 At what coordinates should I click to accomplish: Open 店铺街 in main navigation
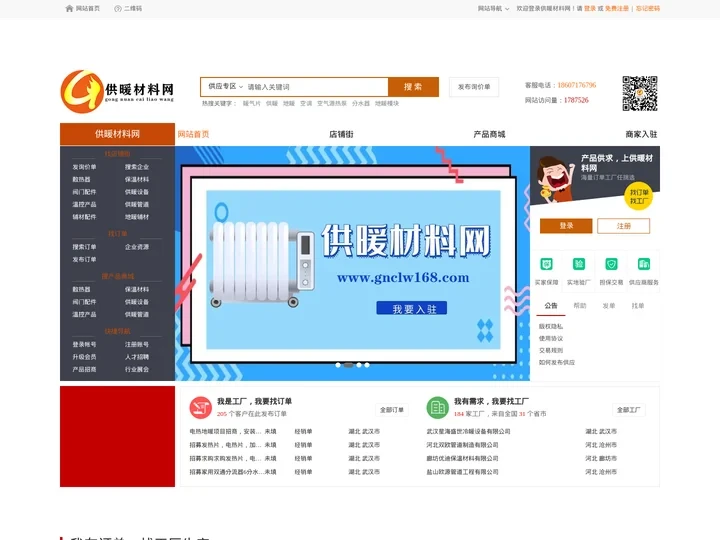(x=341, y=134)
